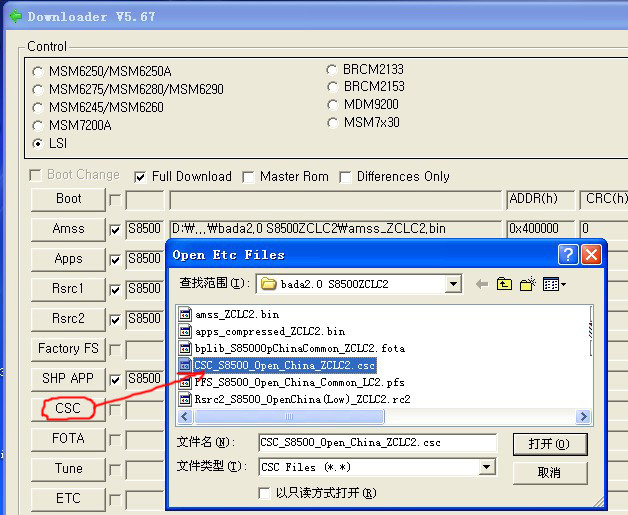628x515 pixels.
Task: Toggle the checkbox next to Amss
Action: click(115, 230)
